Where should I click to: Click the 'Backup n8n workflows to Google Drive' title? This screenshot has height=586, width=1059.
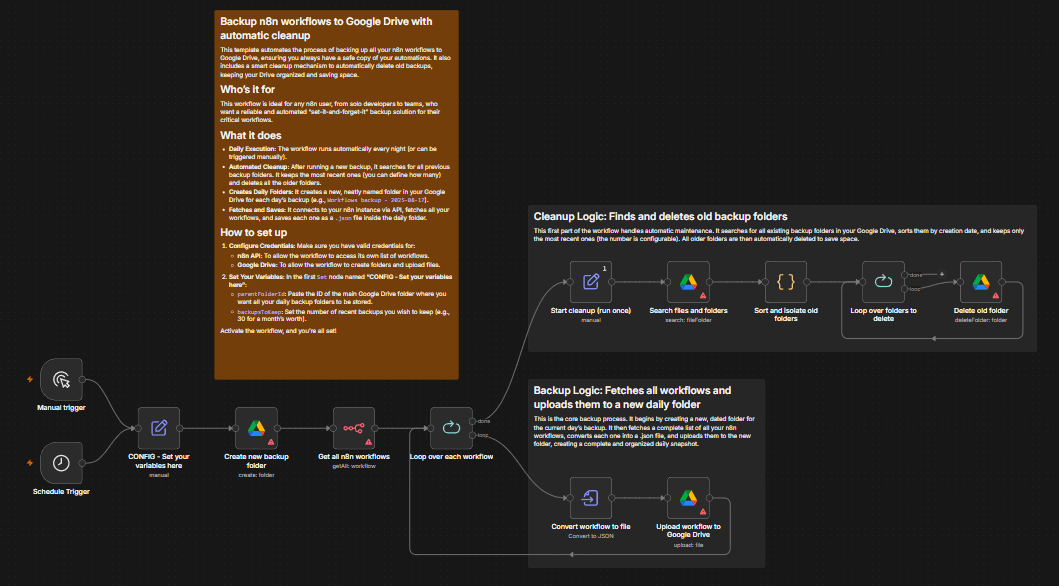pyautogui.click(x=326, y=28)
